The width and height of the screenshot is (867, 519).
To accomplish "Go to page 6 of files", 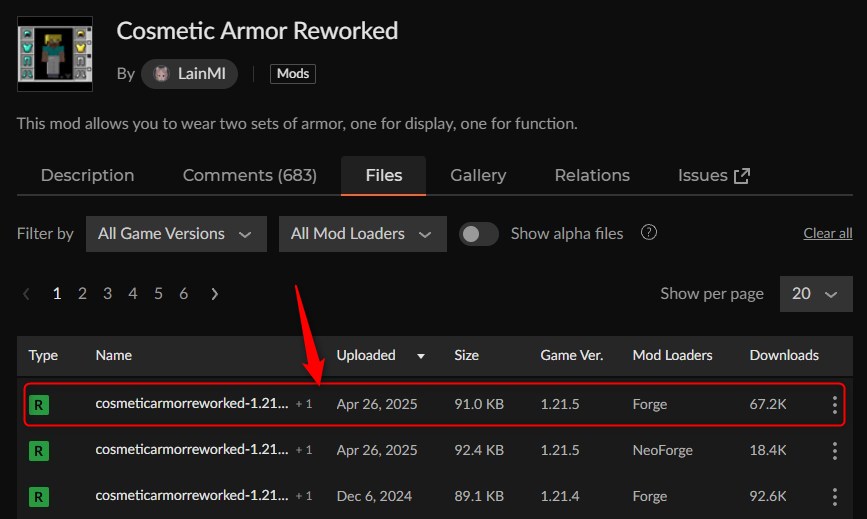I will click(x=184, y=293).
